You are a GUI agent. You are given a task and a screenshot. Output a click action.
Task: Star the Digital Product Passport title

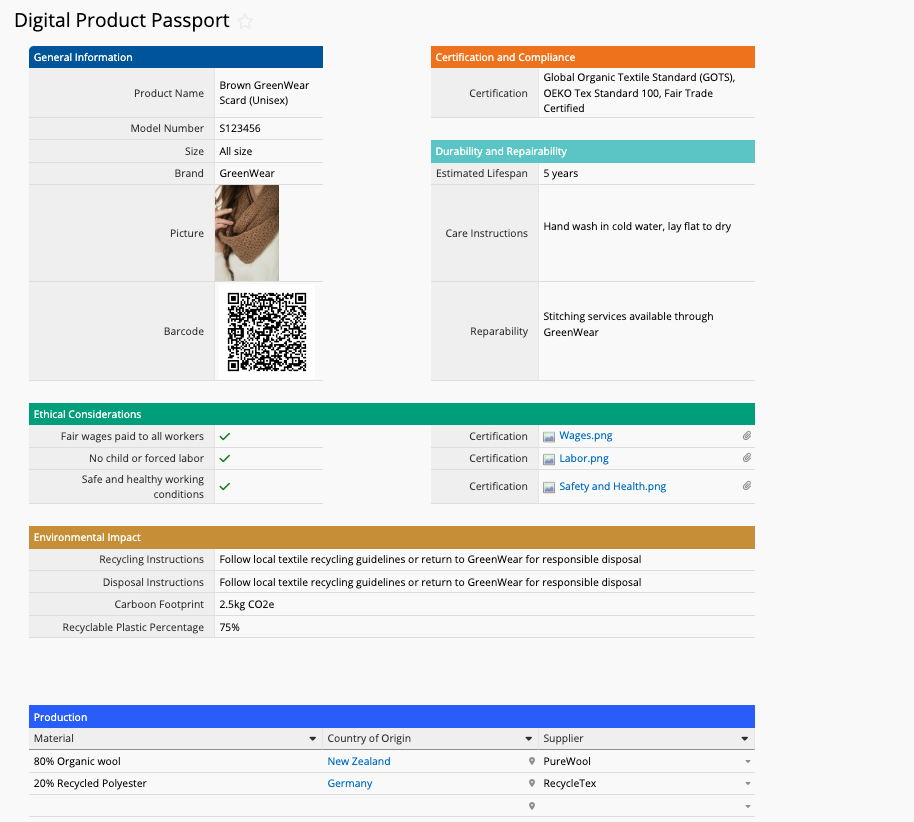246,22
